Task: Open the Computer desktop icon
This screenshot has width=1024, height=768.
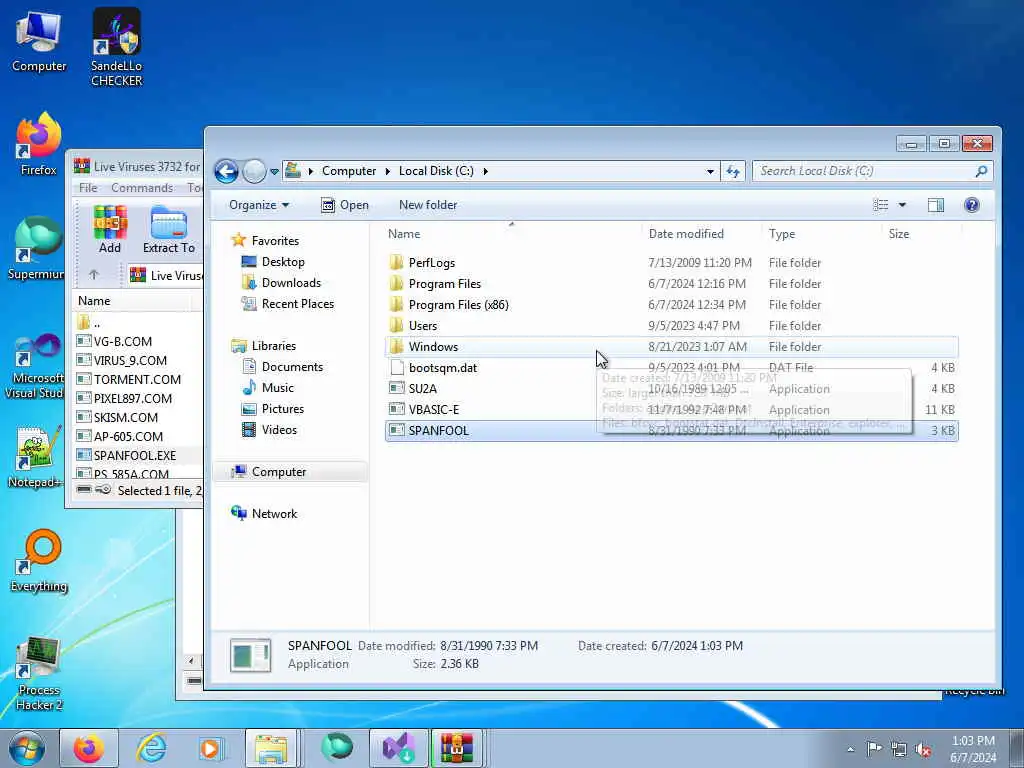Action: [39, 41]
